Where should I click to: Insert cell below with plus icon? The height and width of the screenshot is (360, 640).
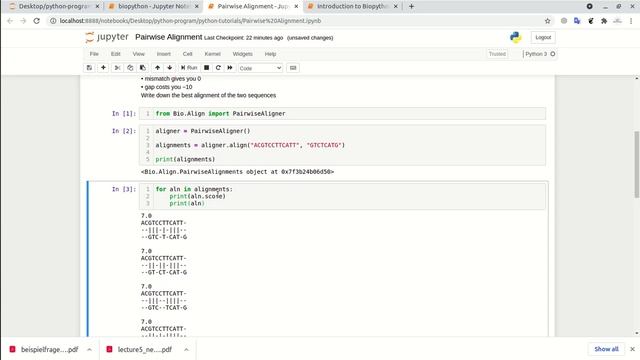coord(103,68)
